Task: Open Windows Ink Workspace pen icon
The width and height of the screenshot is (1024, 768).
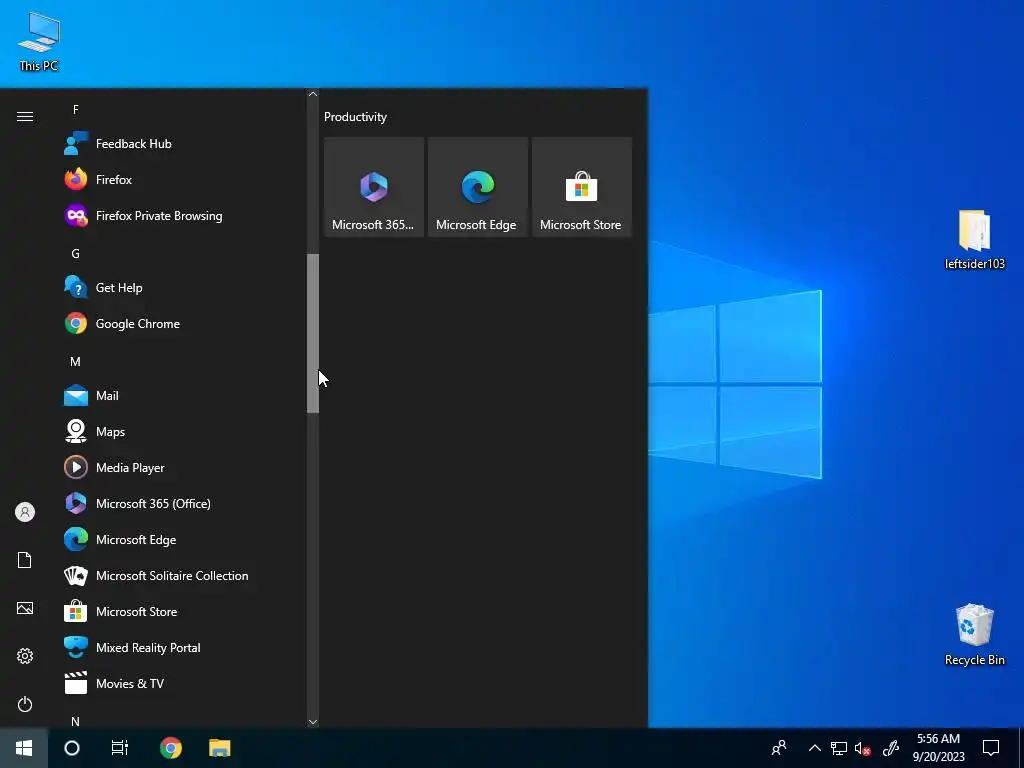Action: tap(891, 748)
